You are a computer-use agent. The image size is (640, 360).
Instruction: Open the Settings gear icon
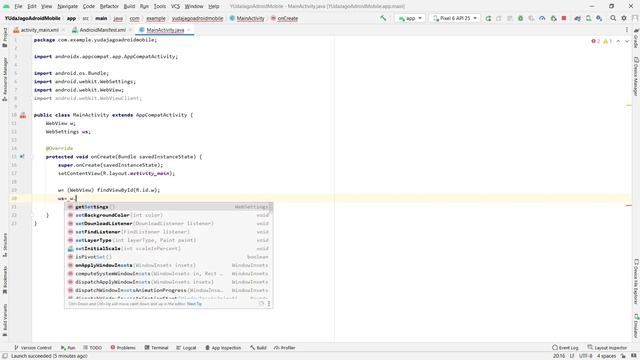(x=624, y=18)
